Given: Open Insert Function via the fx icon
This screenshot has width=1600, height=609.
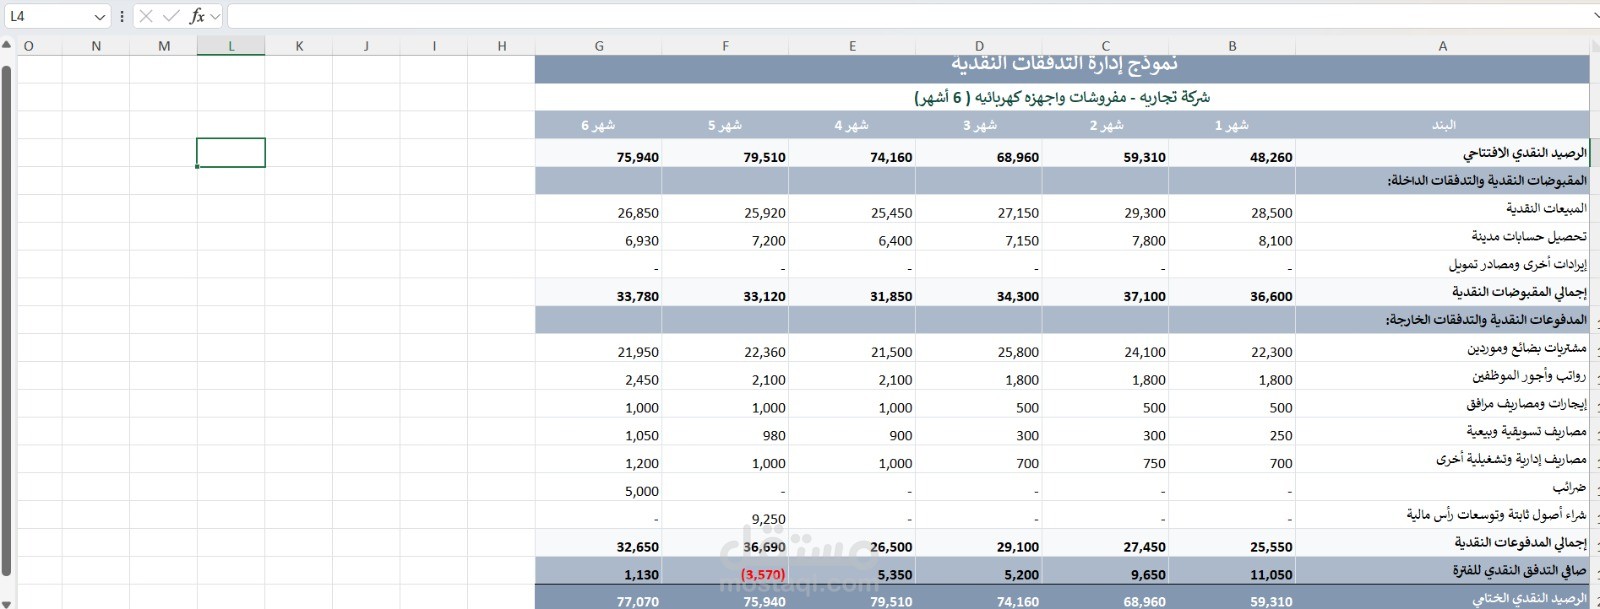Looking at the screenshot, I should tap(197, 16).
